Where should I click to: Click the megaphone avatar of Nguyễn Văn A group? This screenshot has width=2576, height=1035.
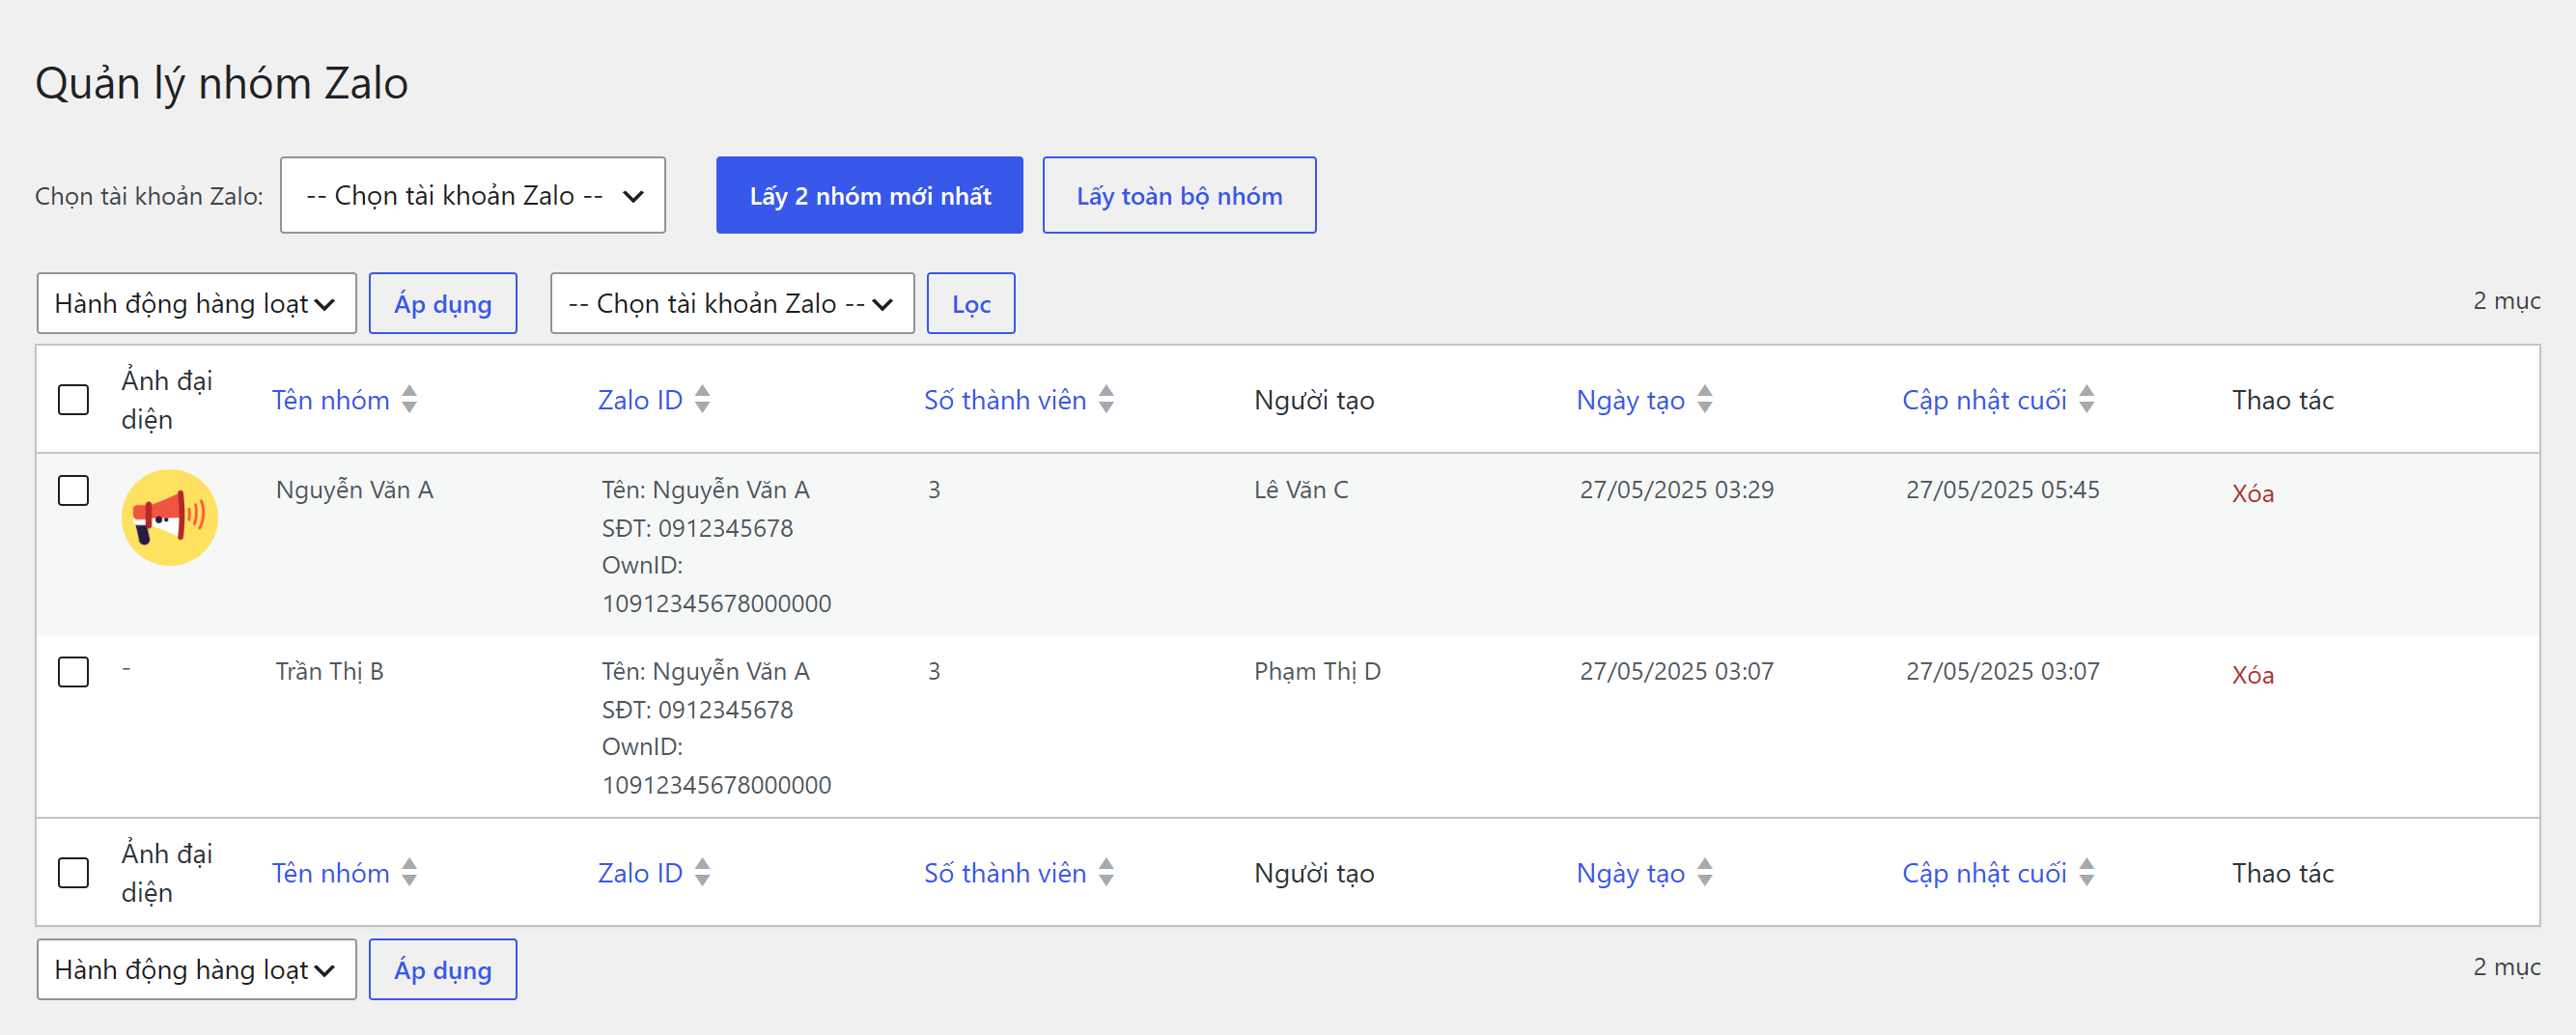(x=169, y=517)
